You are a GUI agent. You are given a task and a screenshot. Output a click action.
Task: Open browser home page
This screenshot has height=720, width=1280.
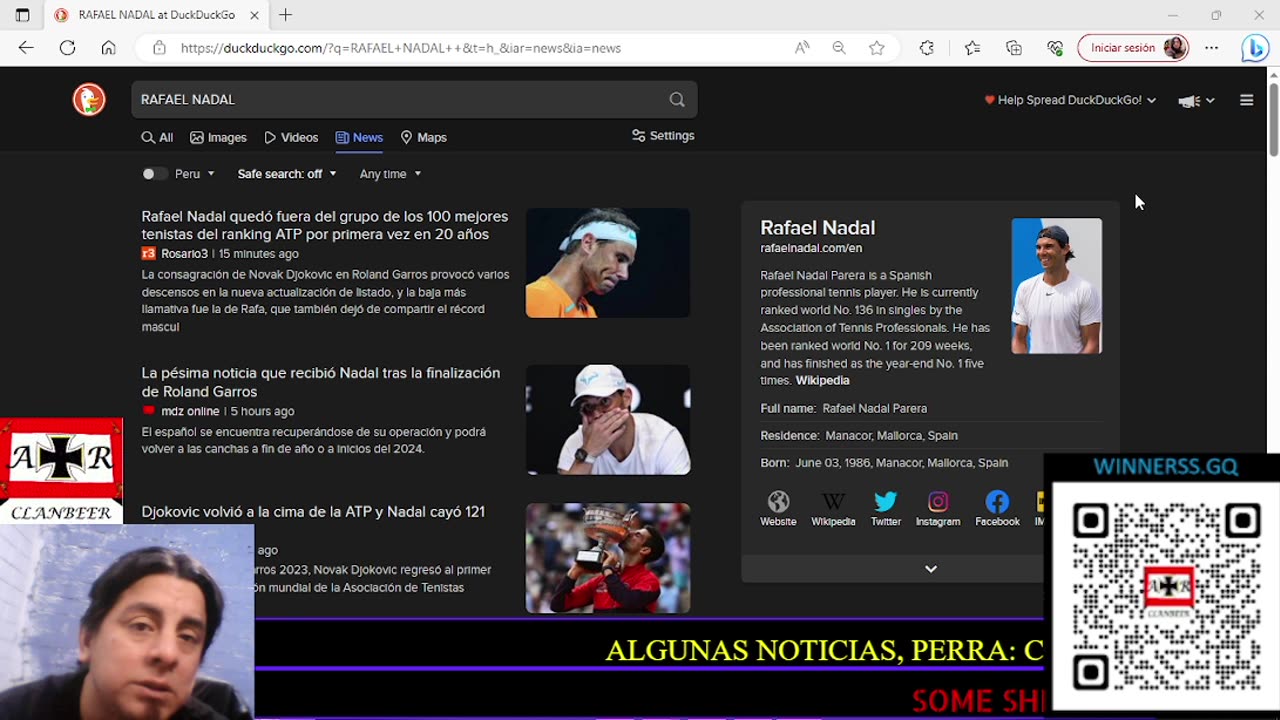pos(108,48)
